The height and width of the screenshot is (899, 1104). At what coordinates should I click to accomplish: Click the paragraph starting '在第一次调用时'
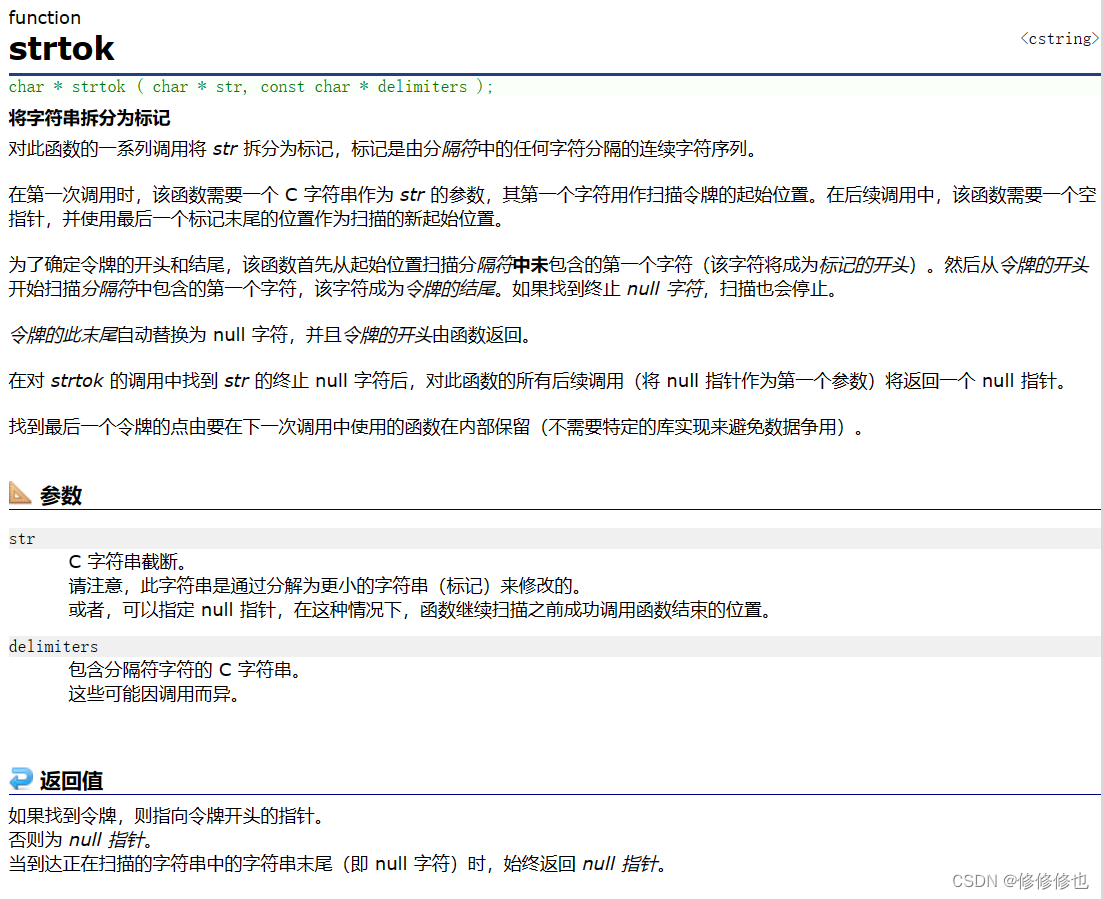pyautogui.click(x=553, y=206)
